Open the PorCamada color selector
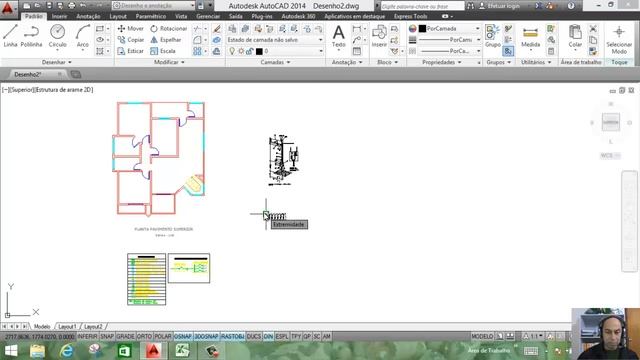The width and height of the screenshot is (640, 360). 444,29
